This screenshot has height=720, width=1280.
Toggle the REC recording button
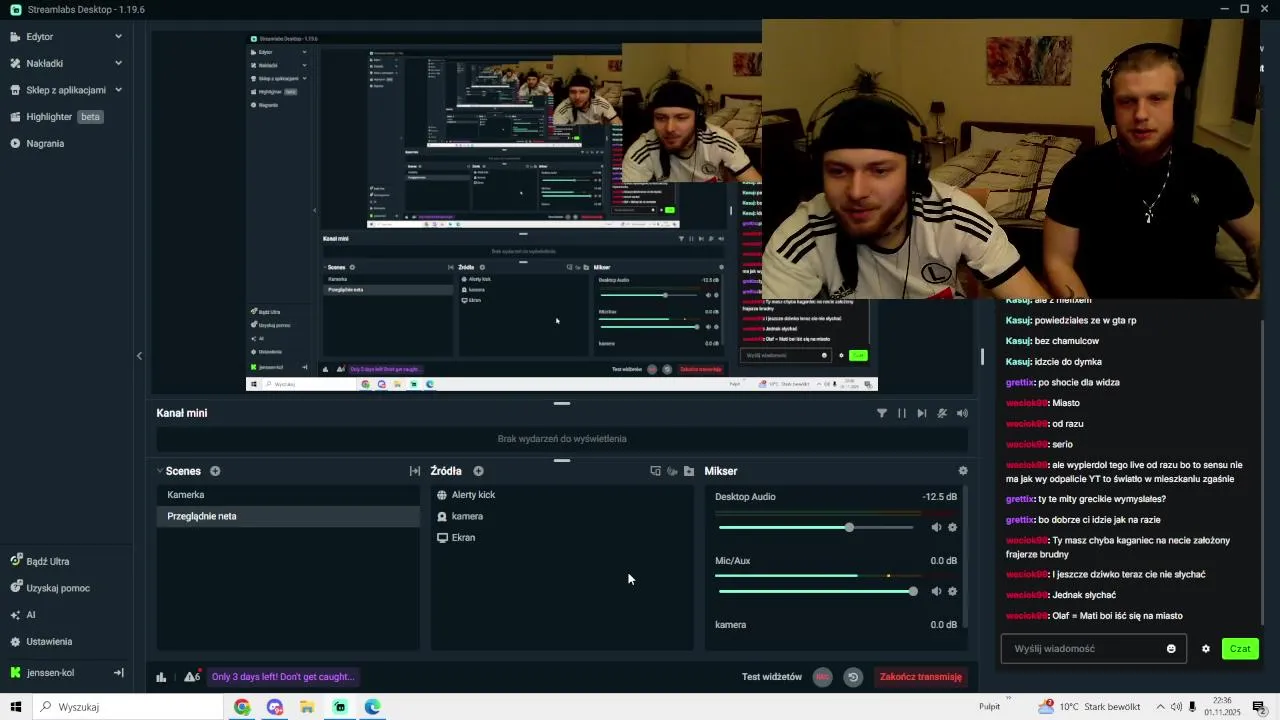tap(822, 677)
